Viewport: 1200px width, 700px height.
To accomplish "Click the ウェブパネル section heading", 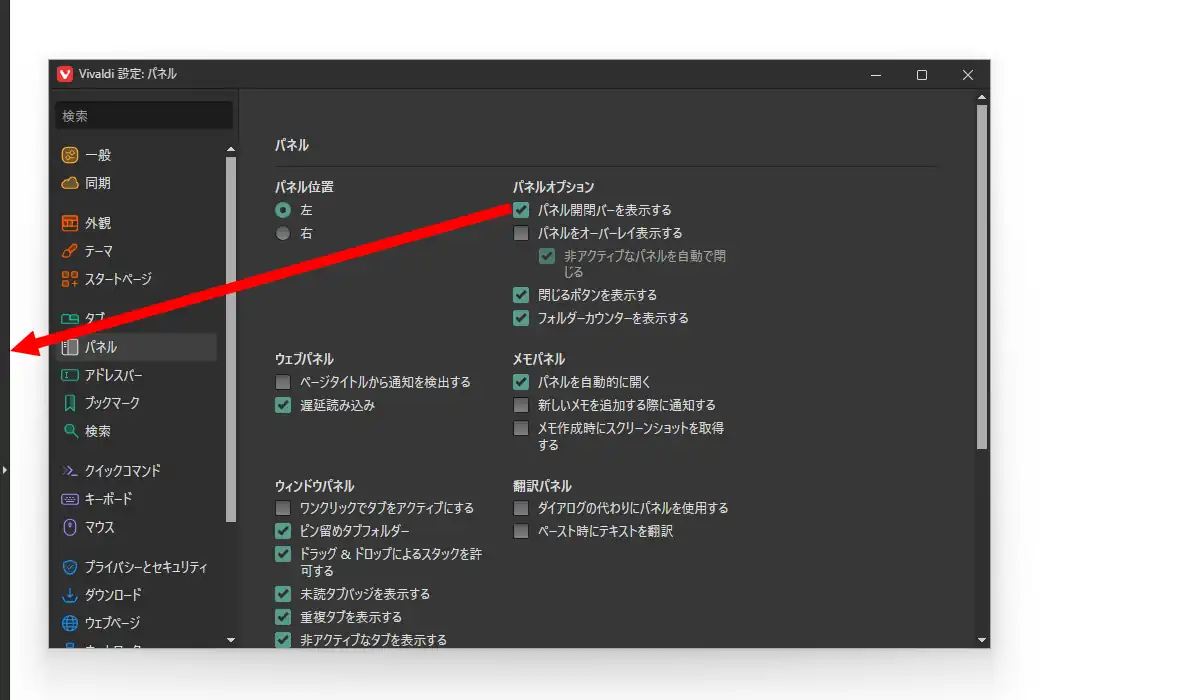I will 305,359.
